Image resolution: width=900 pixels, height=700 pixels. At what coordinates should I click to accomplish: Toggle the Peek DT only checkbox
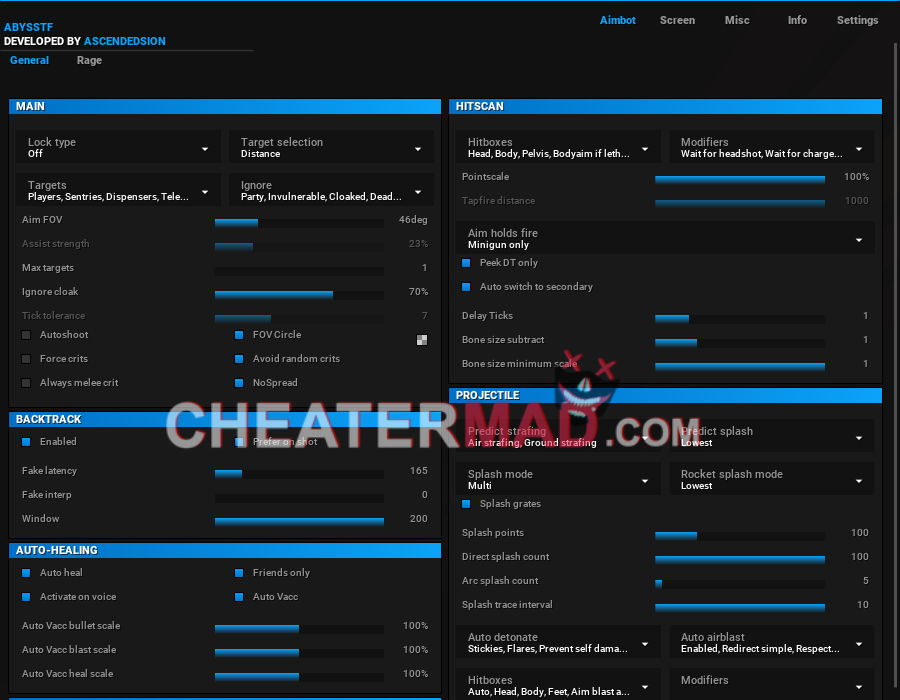[466, 263]
